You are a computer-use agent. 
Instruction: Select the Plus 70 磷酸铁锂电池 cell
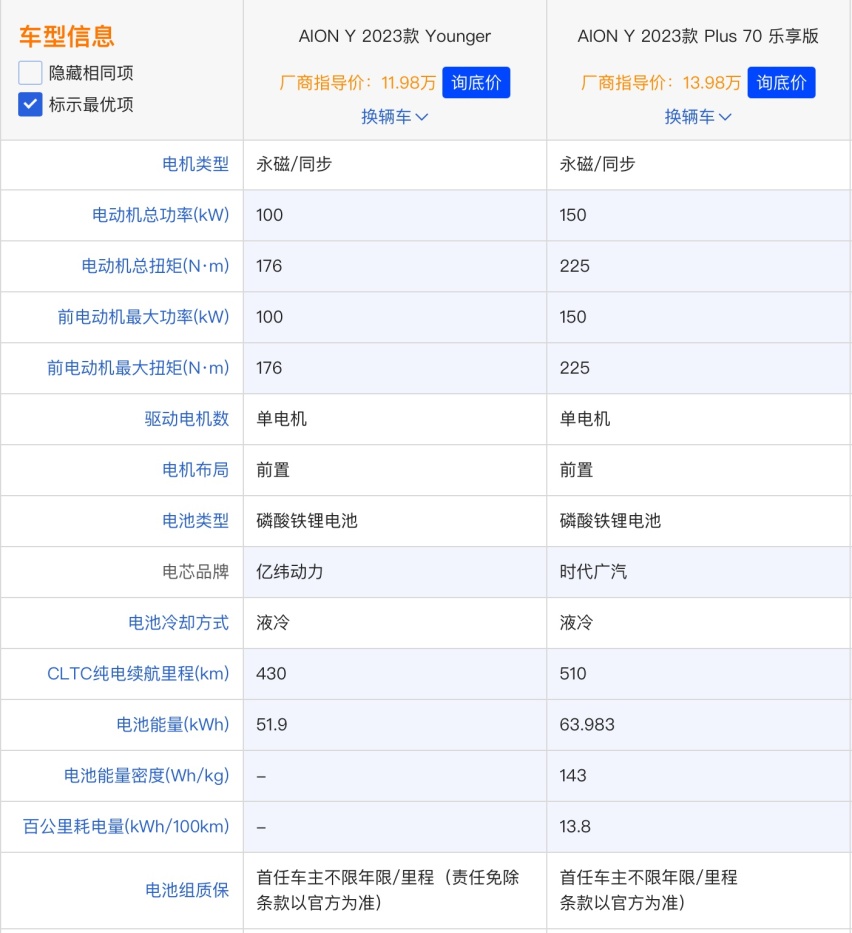(x=610, y=521)
